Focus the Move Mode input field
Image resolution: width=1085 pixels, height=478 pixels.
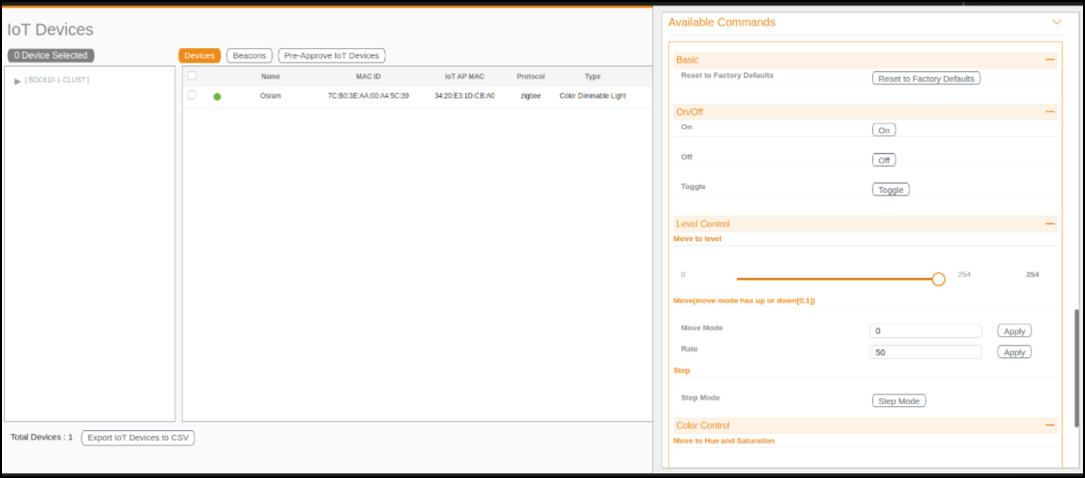(926, 331)
